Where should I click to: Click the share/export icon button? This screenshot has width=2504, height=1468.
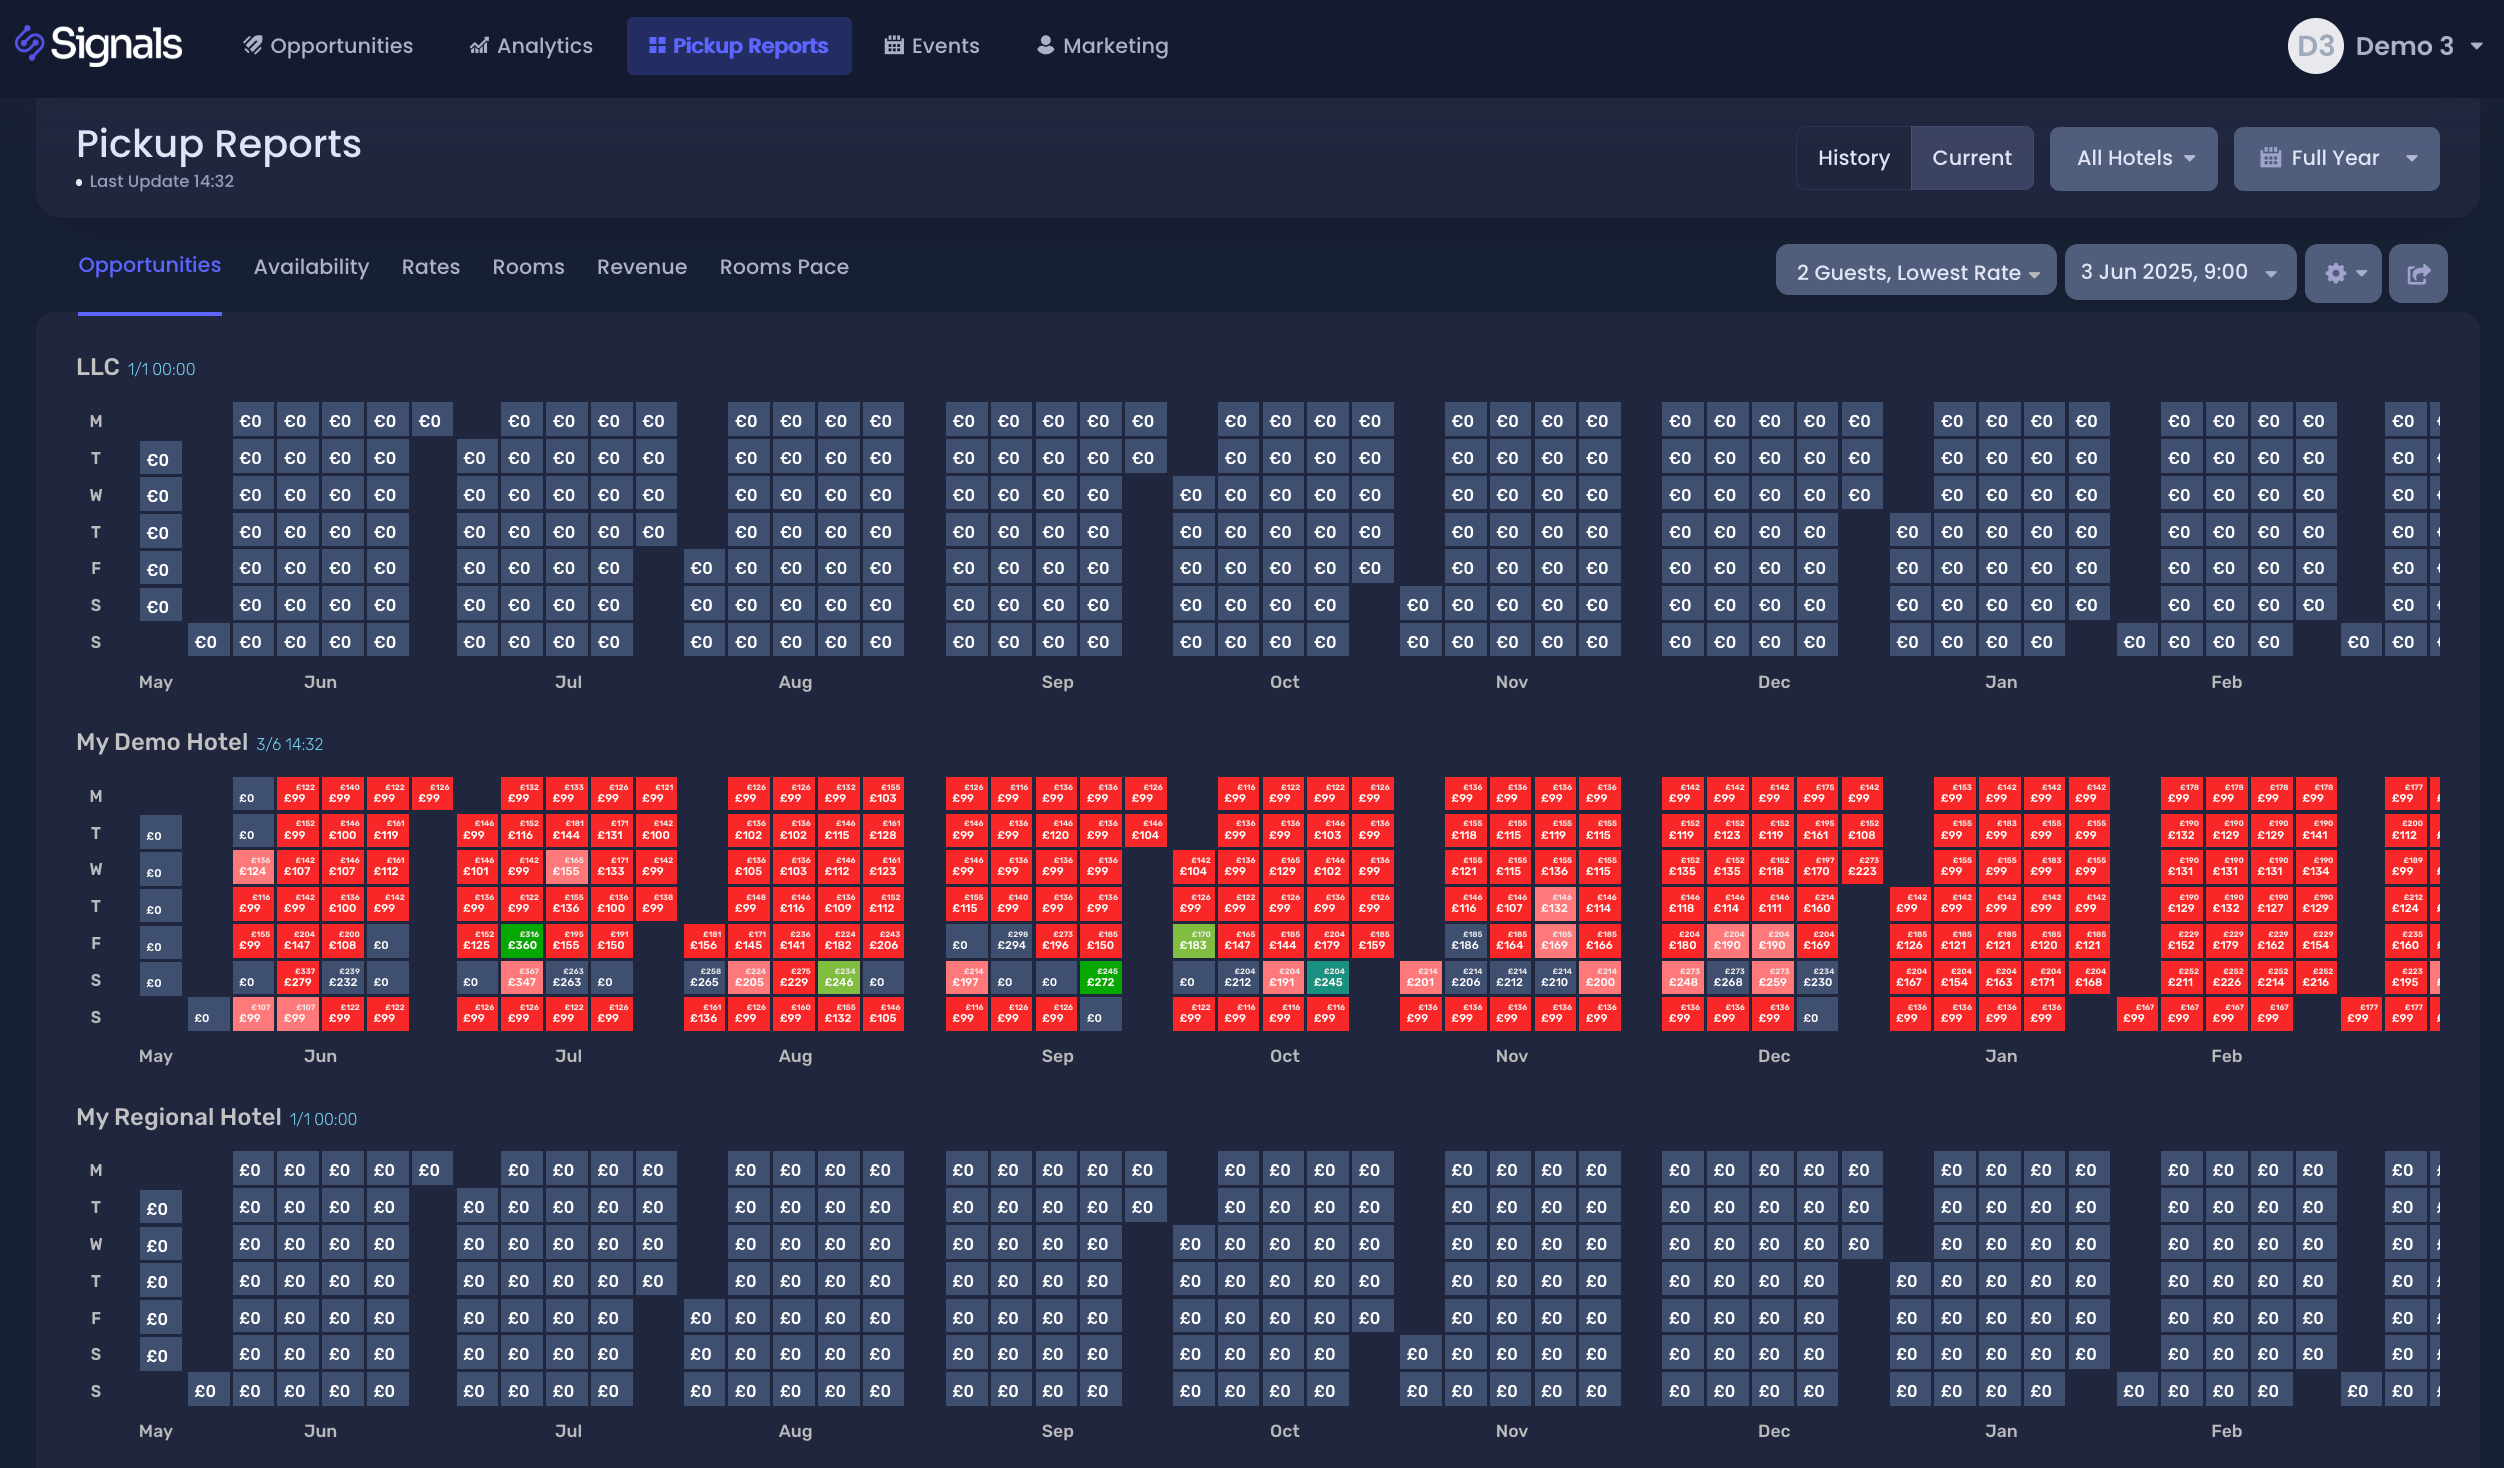tap(2418, 273)
